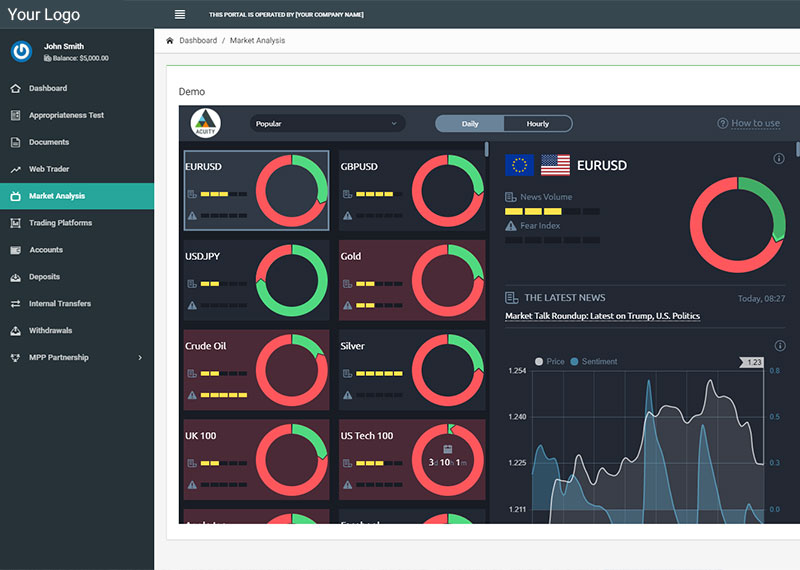Click the info icon beside EURUSD header
This screenshot has width=800, height=570.
pyautogui.click(x=779, y=159)
